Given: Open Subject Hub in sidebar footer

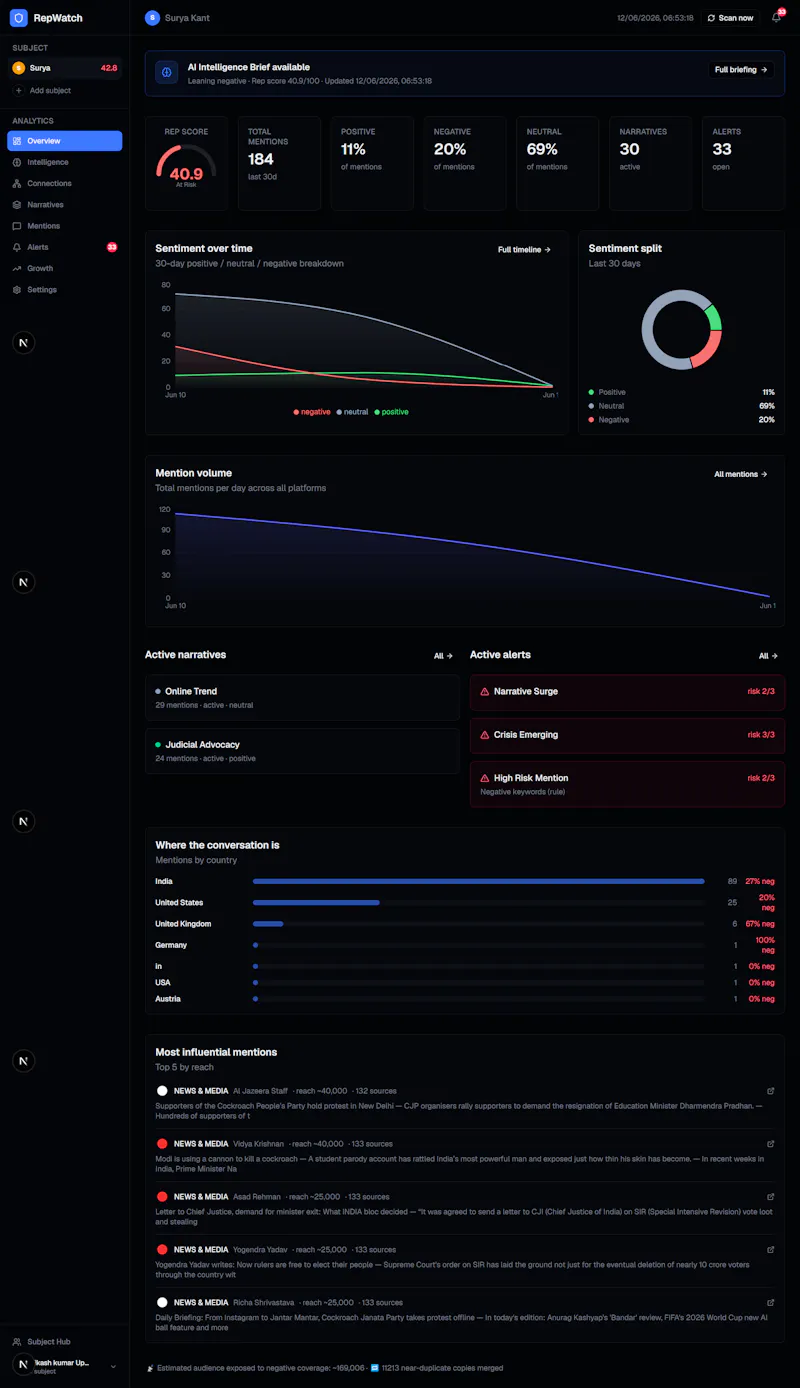Looking at the screenshot, I should [65, 1342].
